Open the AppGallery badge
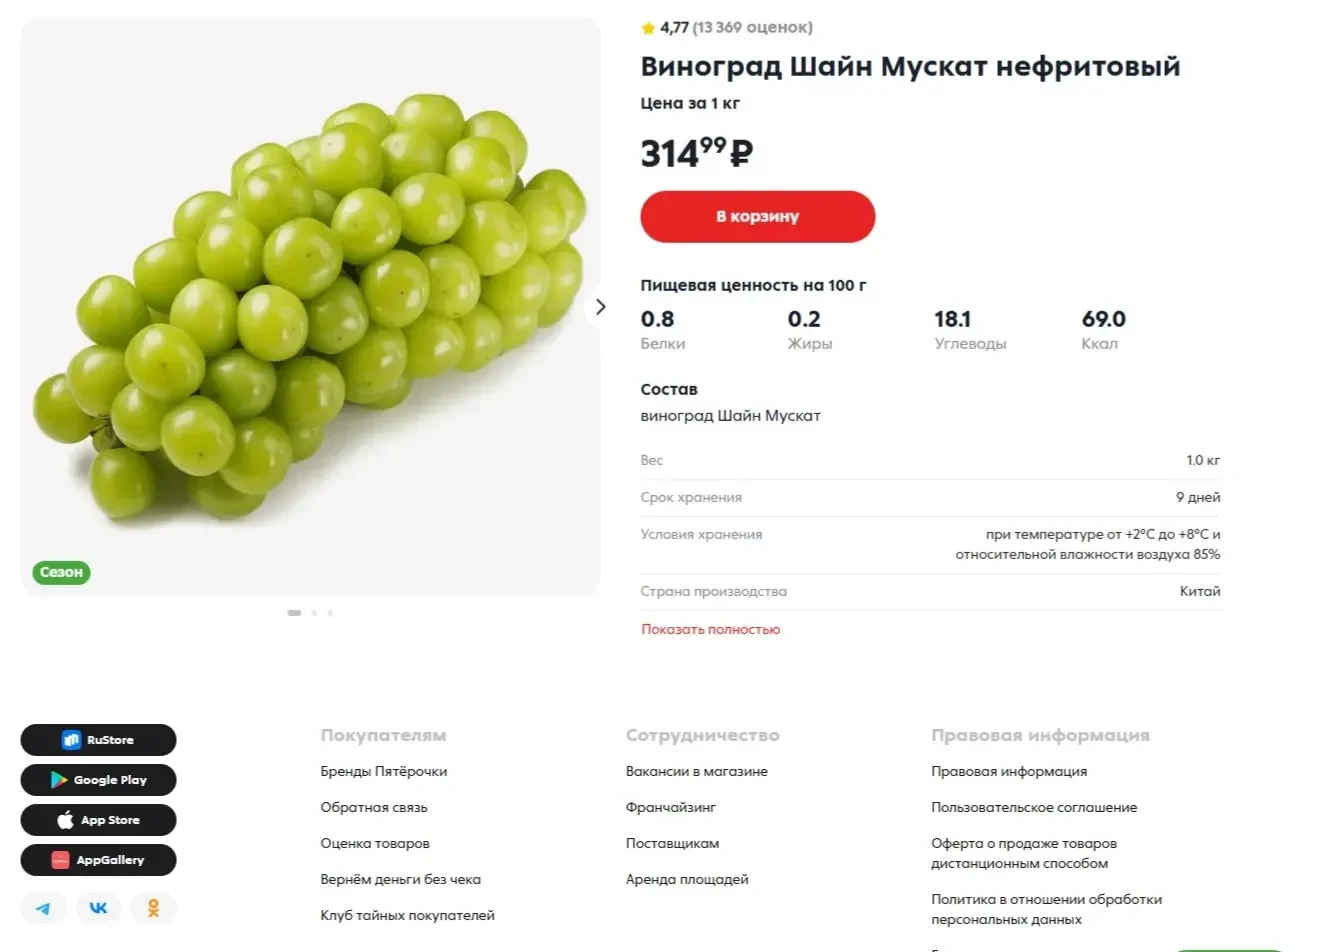This screenshot has height=952, width=1319. pyautogui.click(x=98, y=860)
